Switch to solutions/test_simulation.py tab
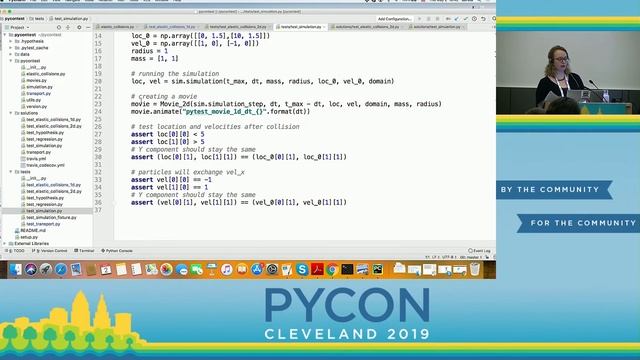Image resolution: width=640 pixels, height=360 pixels. pos(437,27)
